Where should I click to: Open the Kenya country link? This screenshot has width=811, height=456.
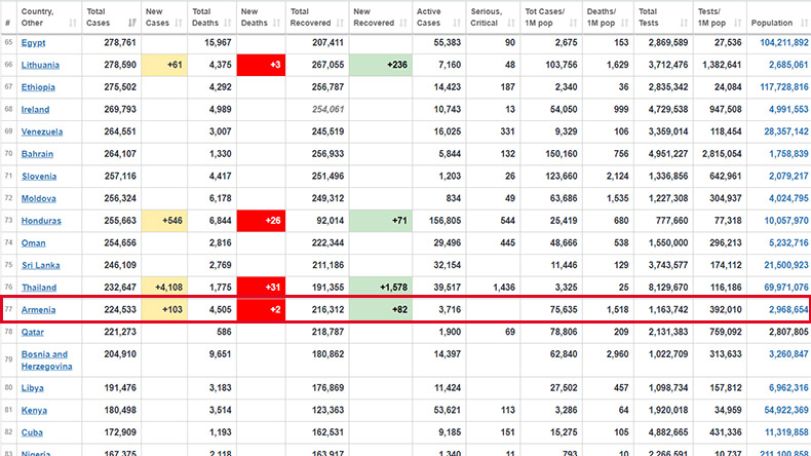[34, 411]
